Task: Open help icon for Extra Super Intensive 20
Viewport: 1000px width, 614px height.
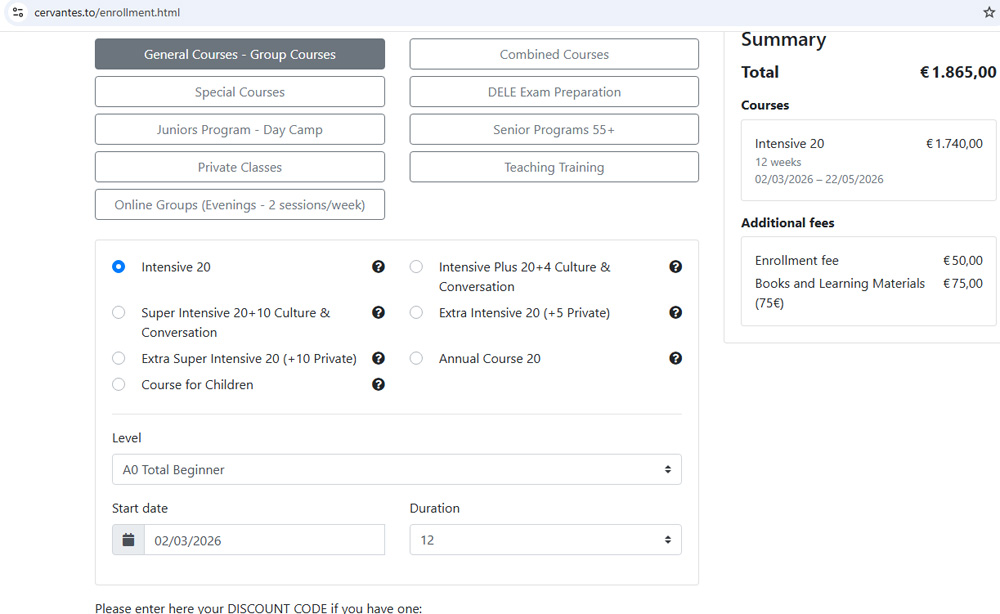Action: 378,358
